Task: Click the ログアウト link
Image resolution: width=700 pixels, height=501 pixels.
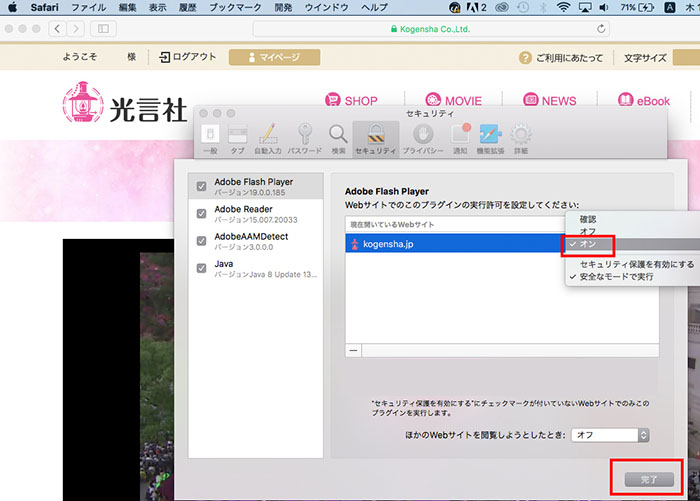Action: 188,57
